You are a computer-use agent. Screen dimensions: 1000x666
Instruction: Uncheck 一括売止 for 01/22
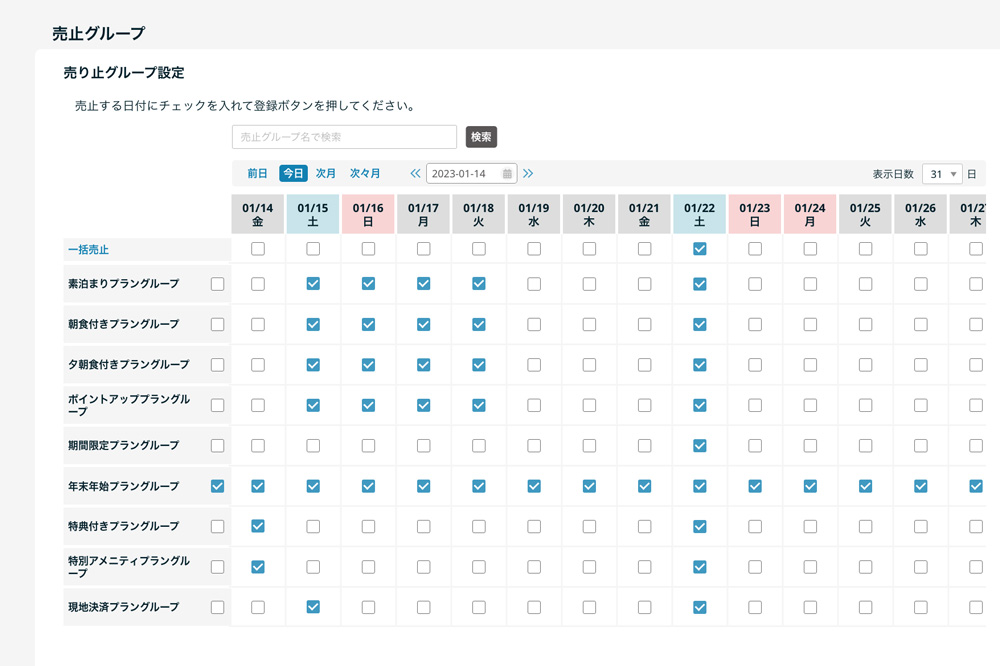point(700,249)
